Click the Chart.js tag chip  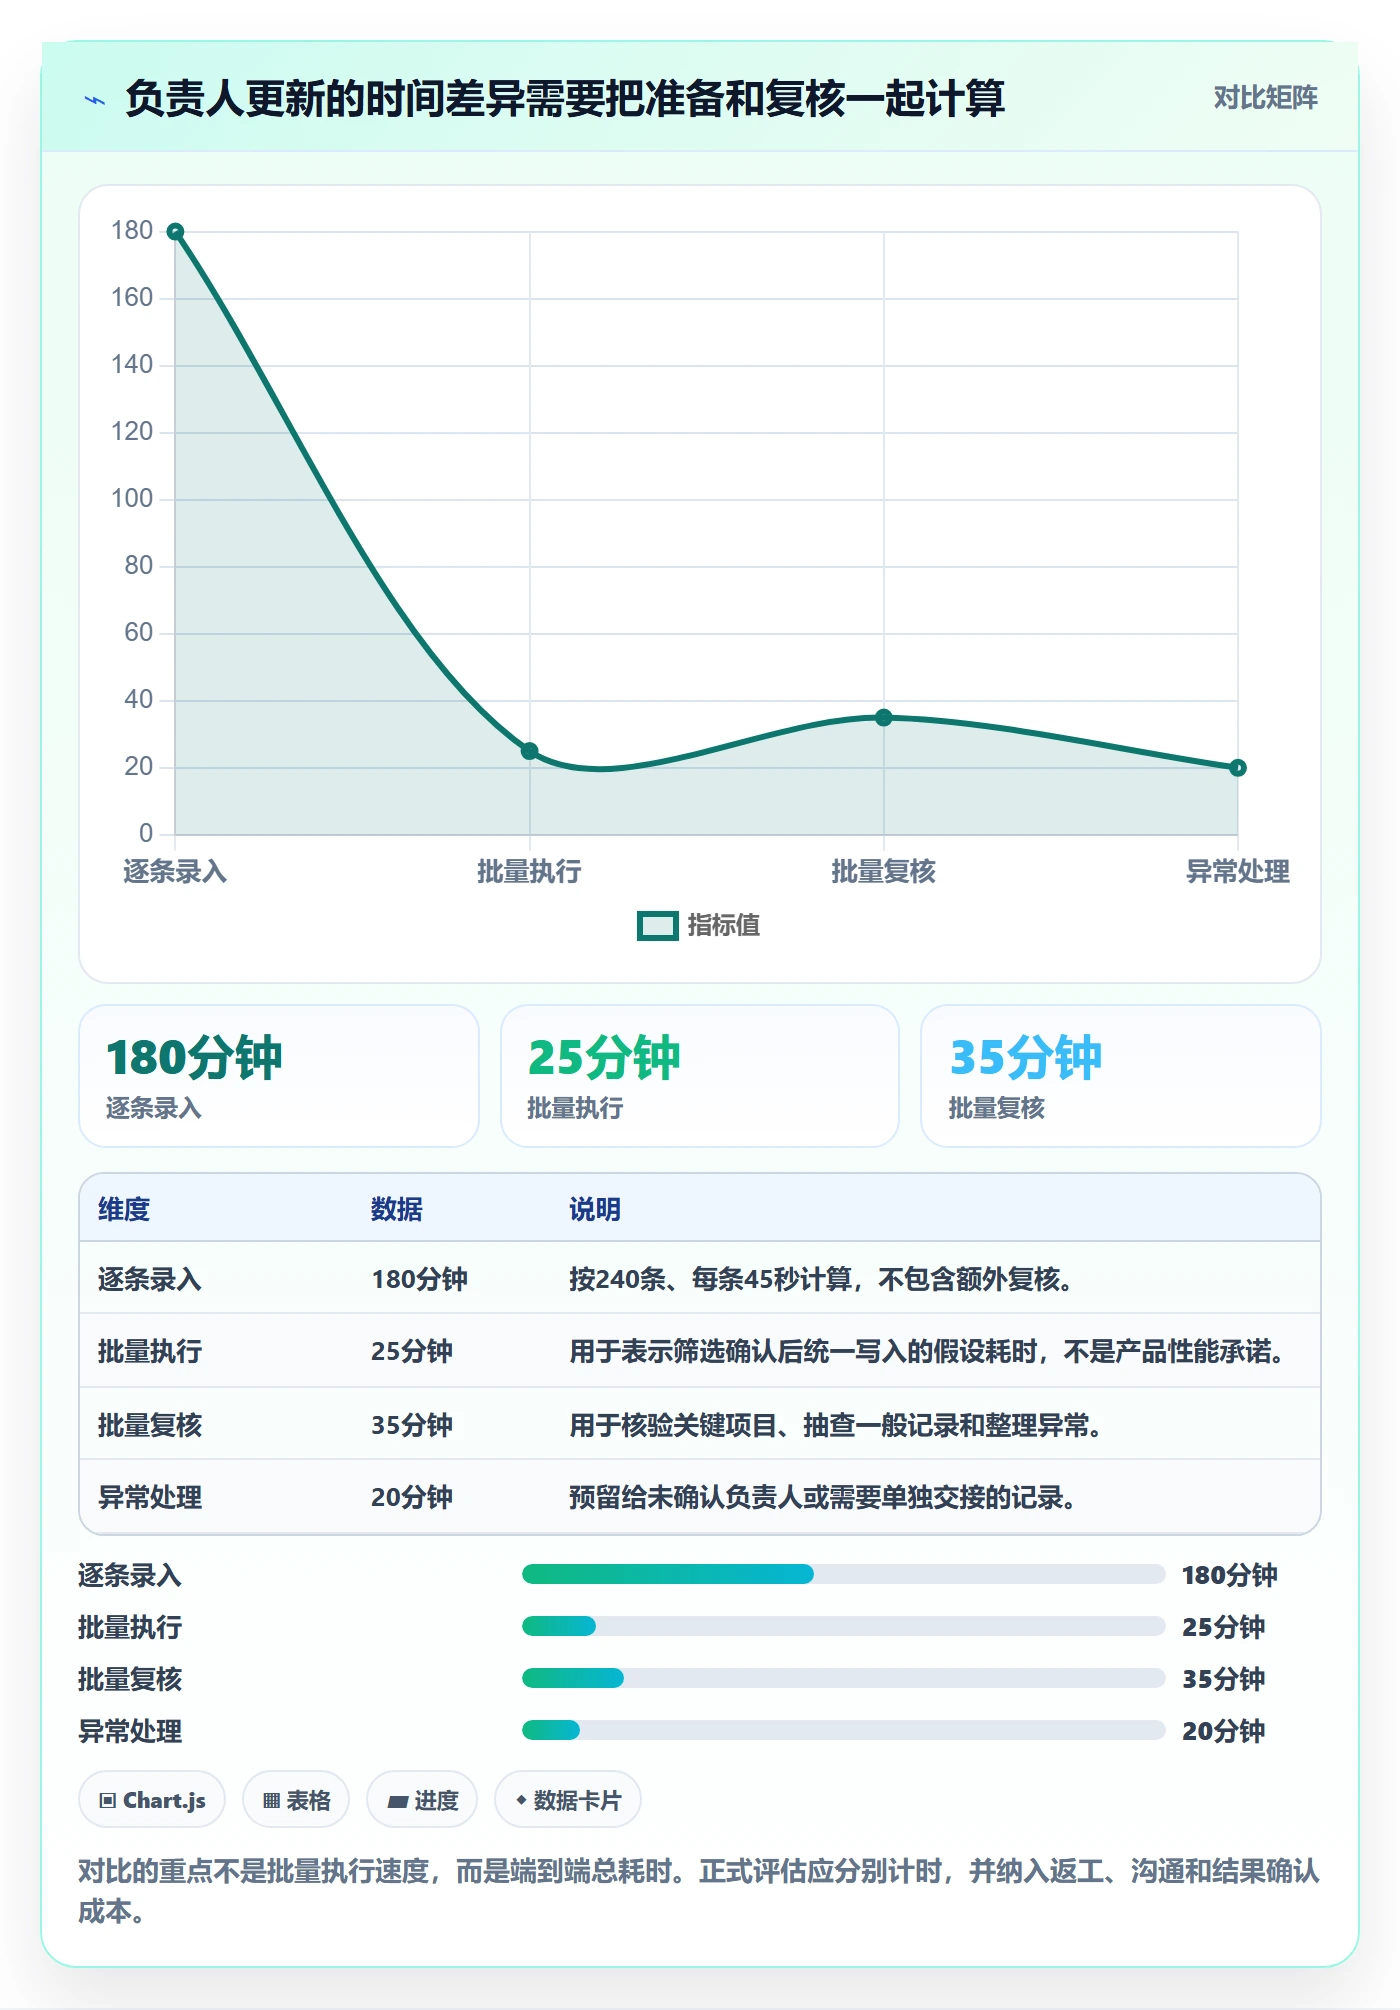click(152, 1800)
